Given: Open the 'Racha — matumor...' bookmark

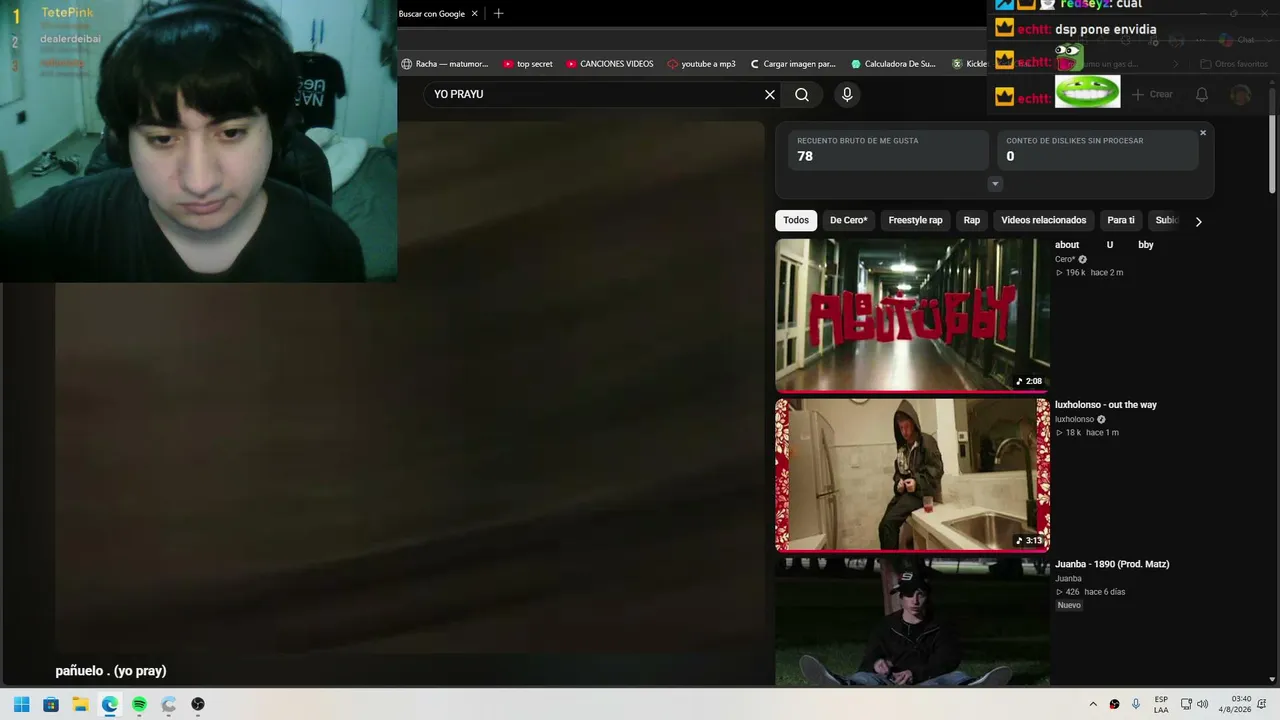Looking at the screenshot, I should [x=445, y=64].
